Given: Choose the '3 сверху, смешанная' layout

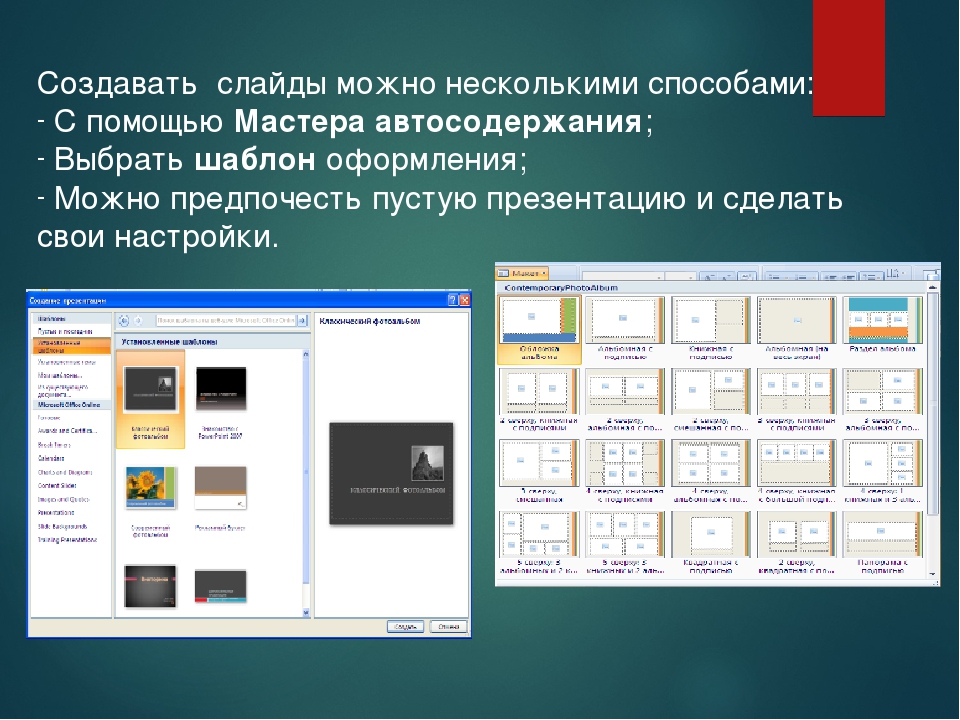Looking at the screenshot, I should click(x=539, y=472).
